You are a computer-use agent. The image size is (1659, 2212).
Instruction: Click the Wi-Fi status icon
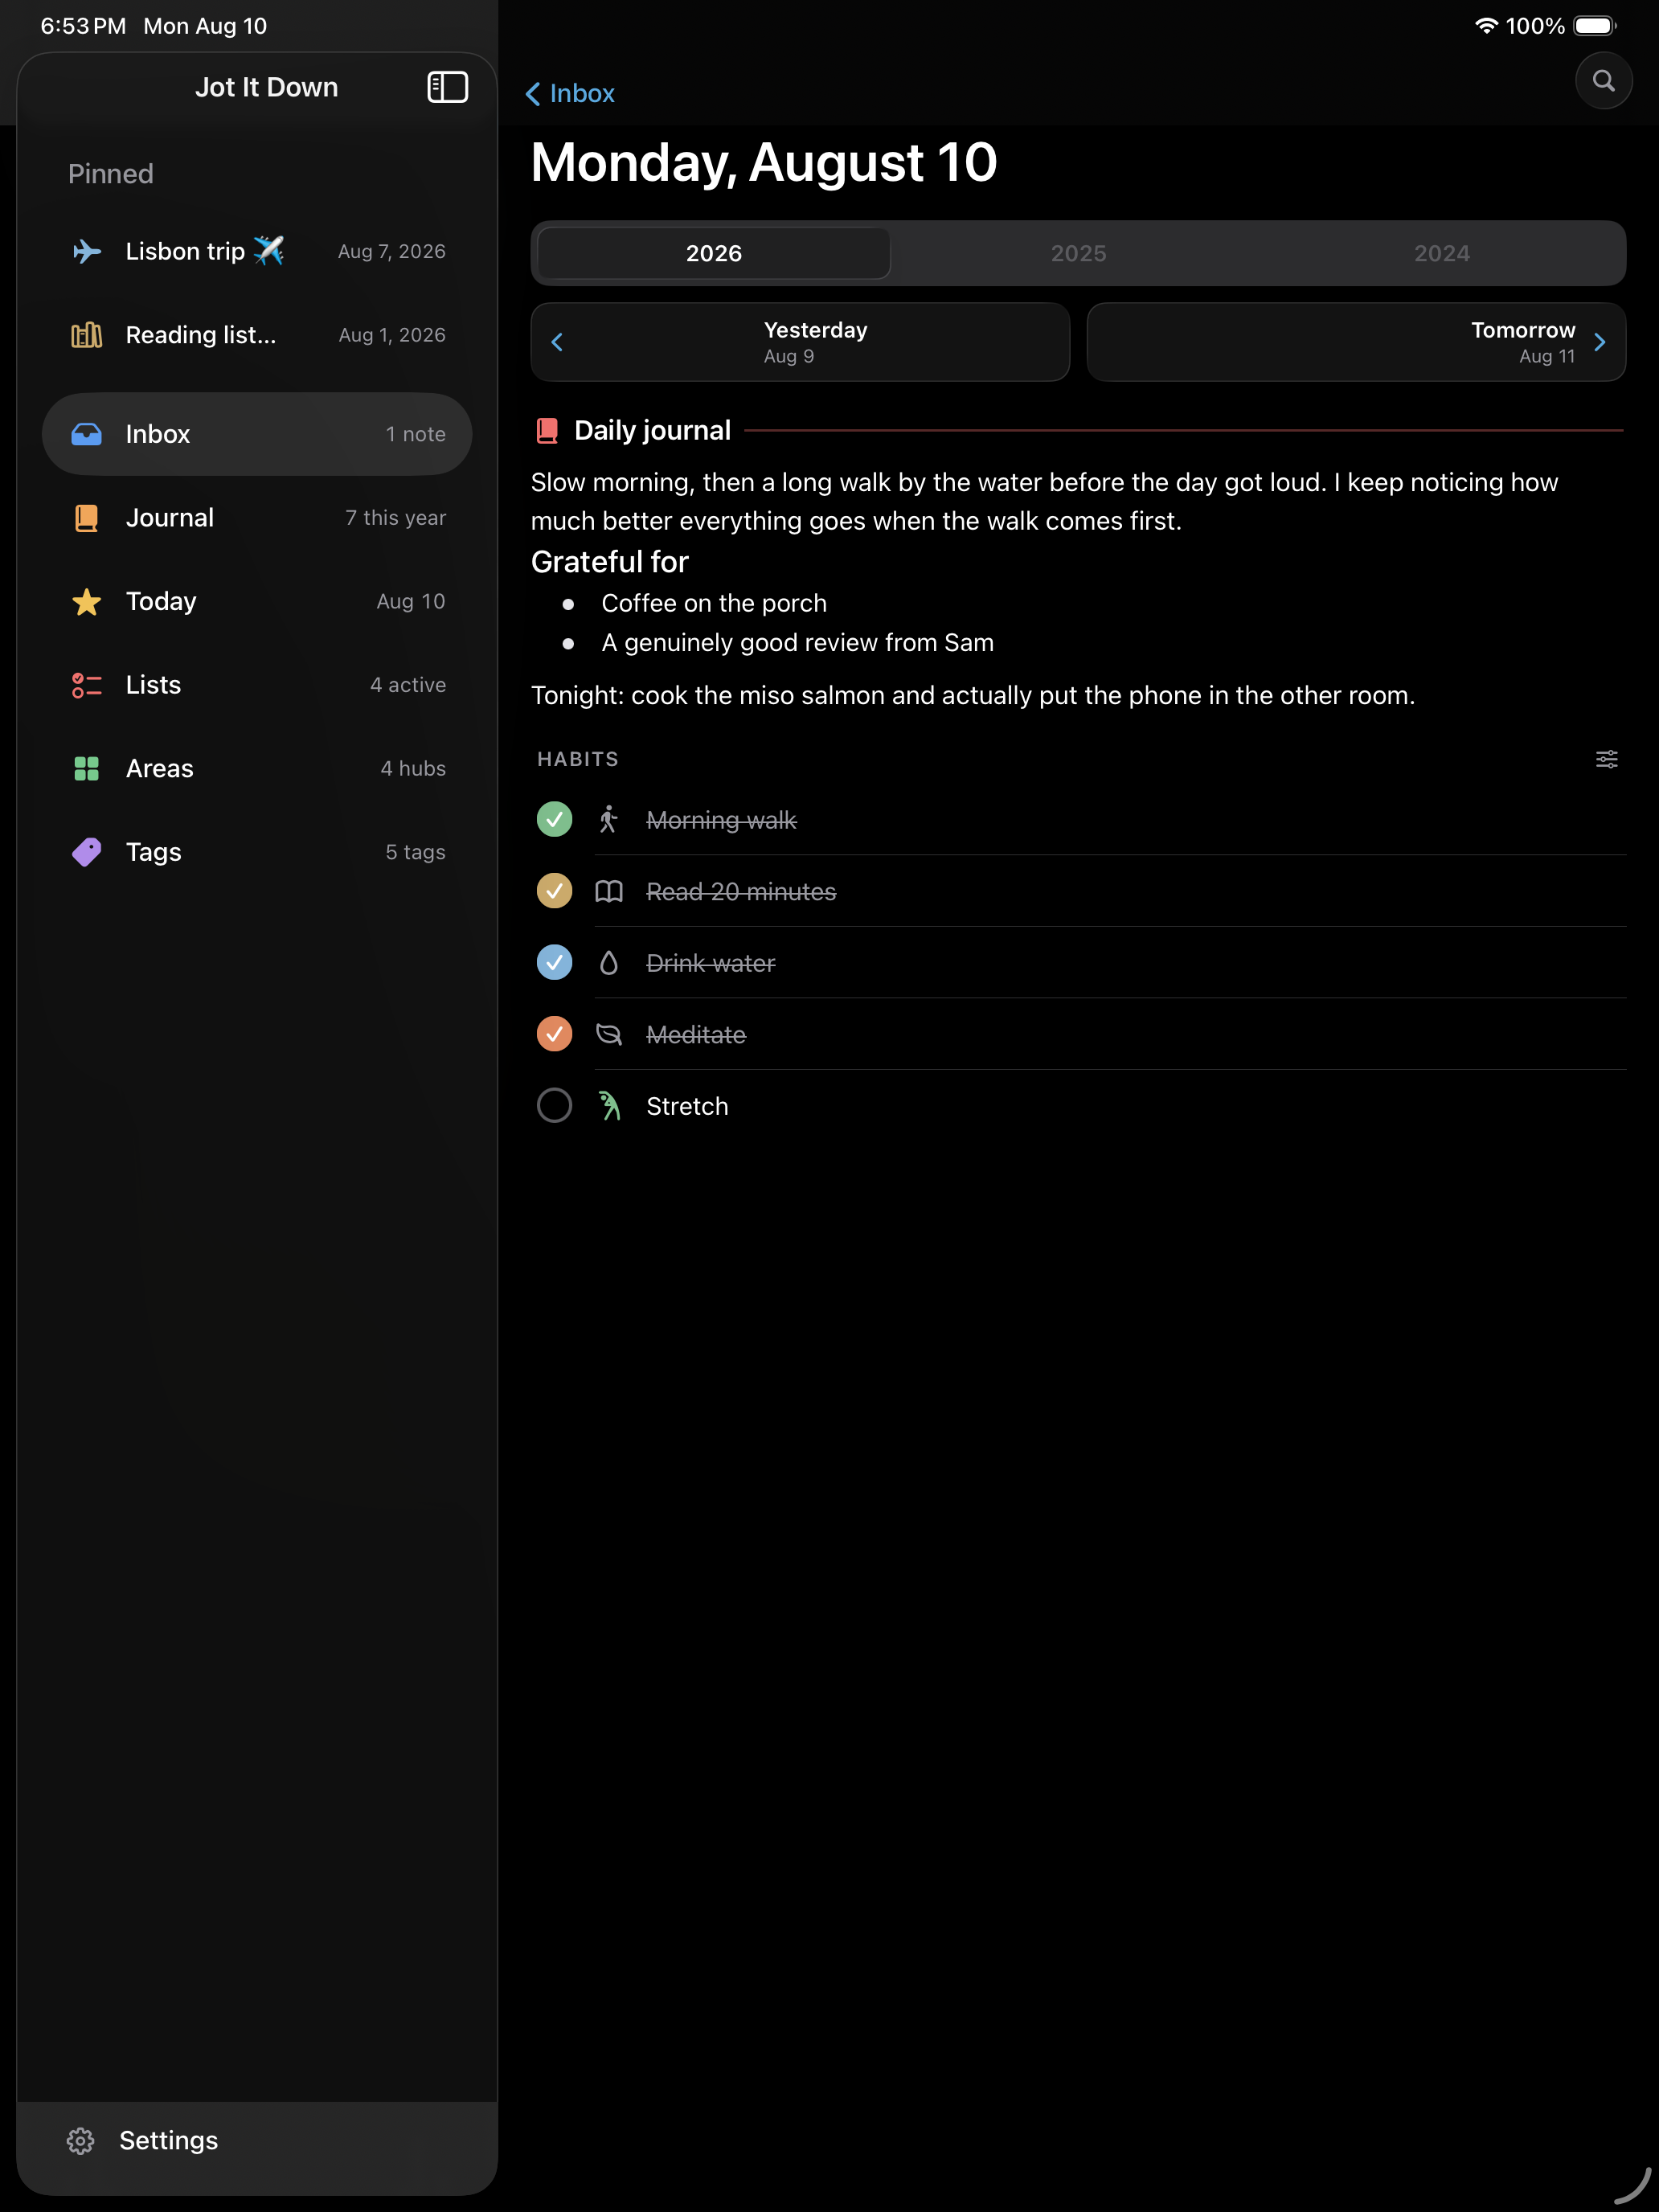(x=1486, y=26)
